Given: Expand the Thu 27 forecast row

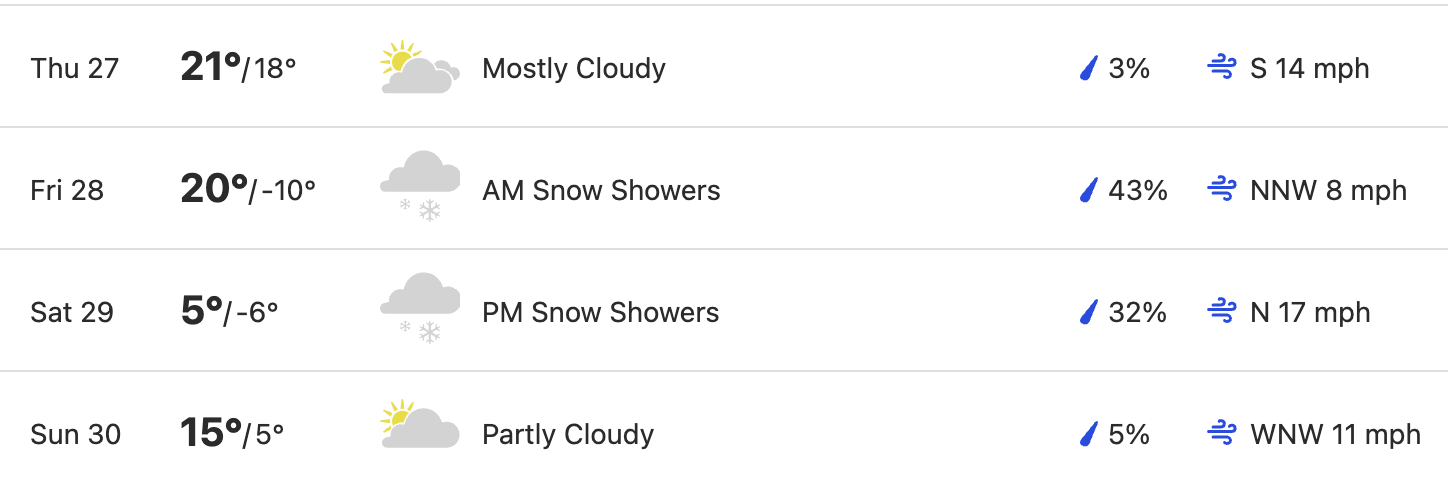Looking at the screenshot, I should 724,67.
